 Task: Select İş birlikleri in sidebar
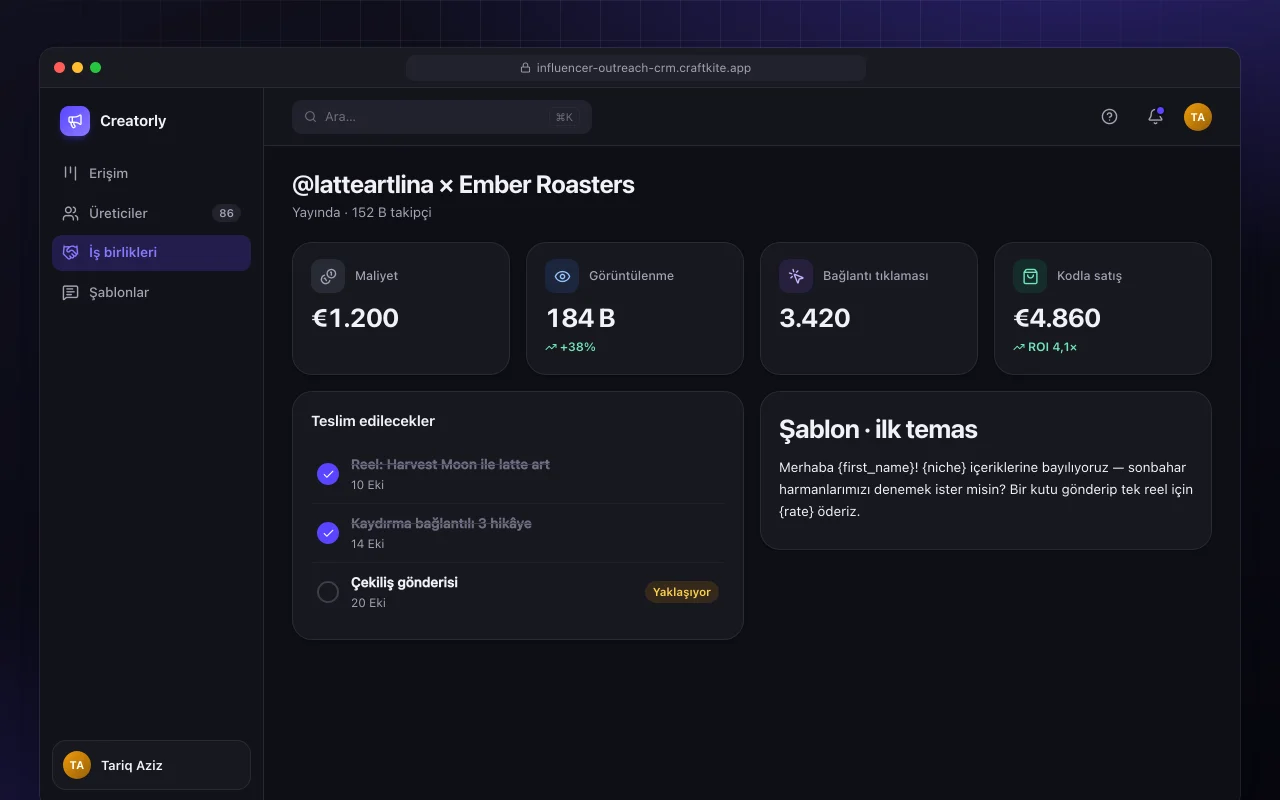[151, 253]
